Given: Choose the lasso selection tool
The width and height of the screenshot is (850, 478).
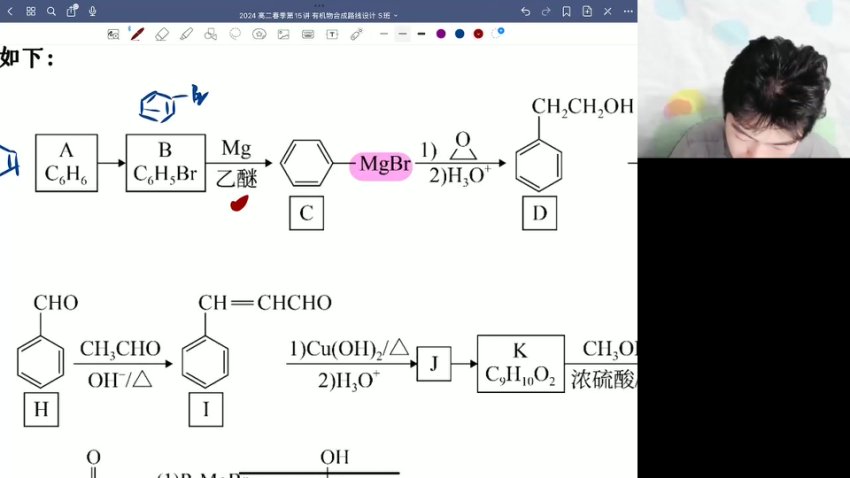Looking at the screenshot, I should pos(235,33).
